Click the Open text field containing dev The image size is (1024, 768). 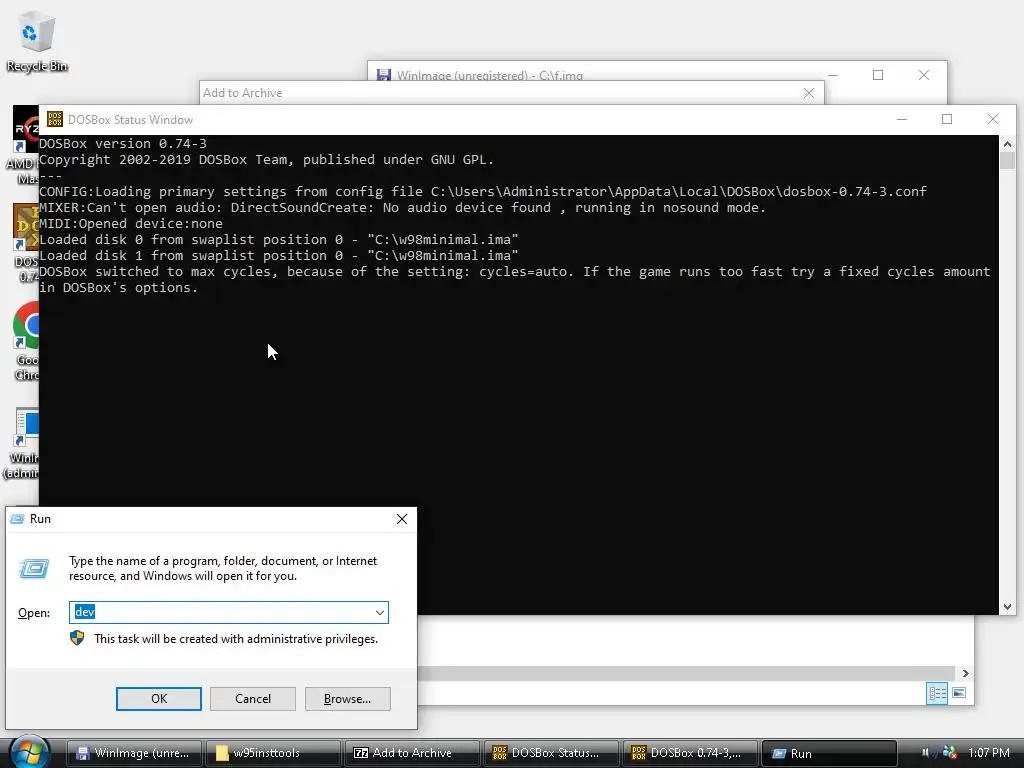[229, 612]
